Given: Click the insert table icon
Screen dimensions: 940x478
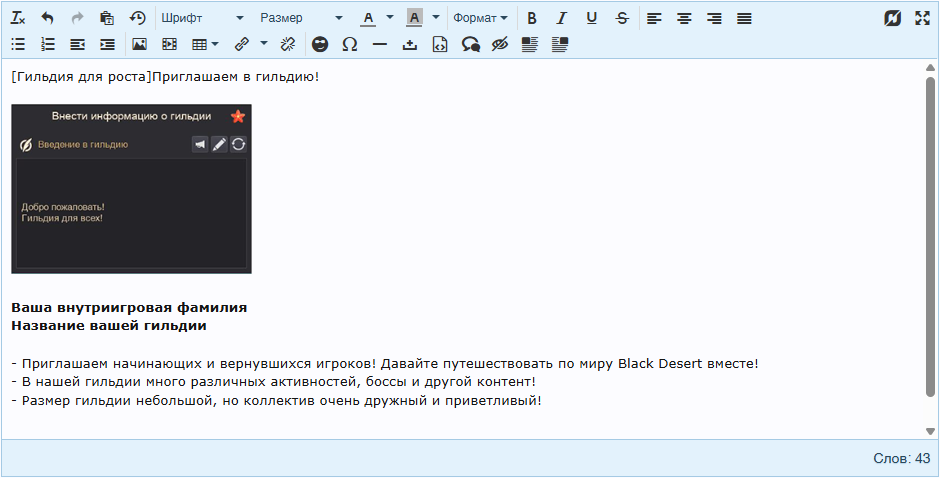Looking at the screenshot, I should [x=199, y=44].
